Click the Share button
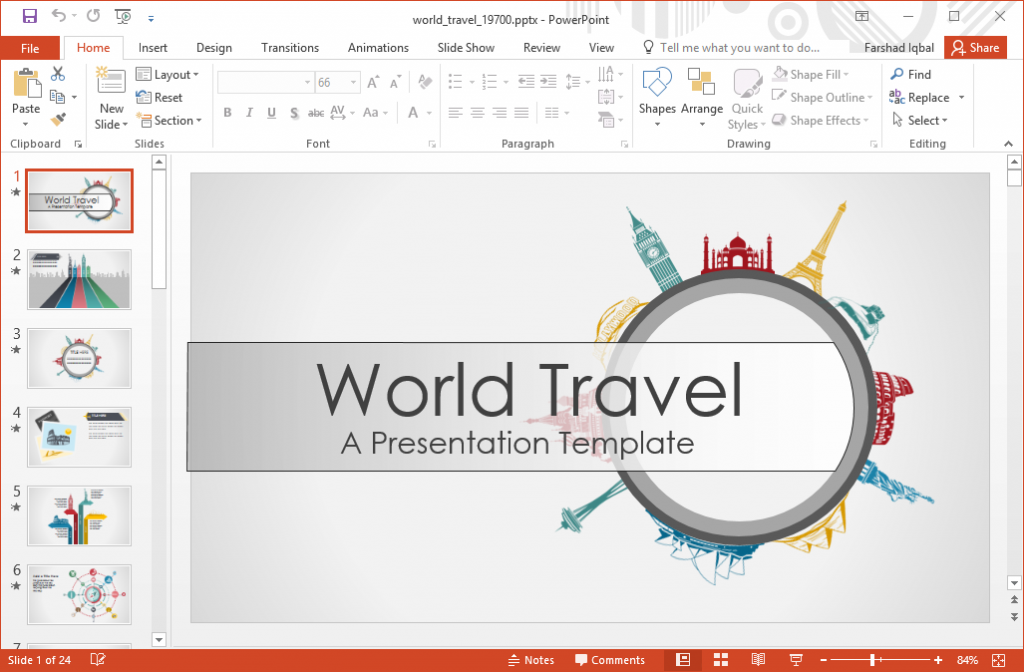Screen dimensions: 1024x672 pyautogui.click(x=975, y=47)
